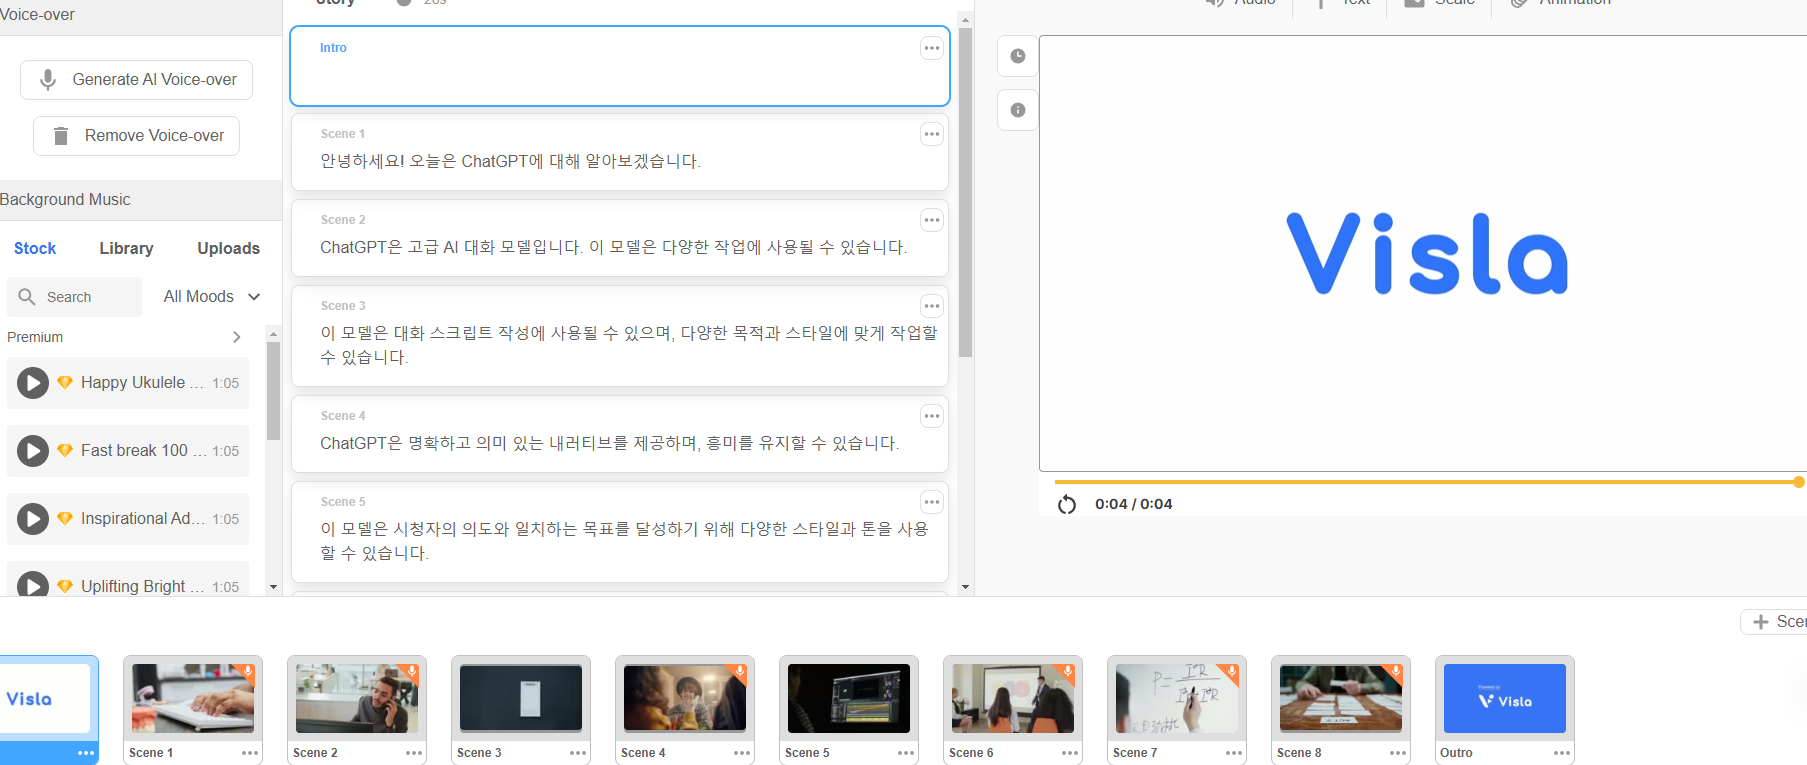Open options menu for Scene 5 script card
The width and height of the screenshot is (1807, 765).
pyautogui.click(x=932, y=502)
